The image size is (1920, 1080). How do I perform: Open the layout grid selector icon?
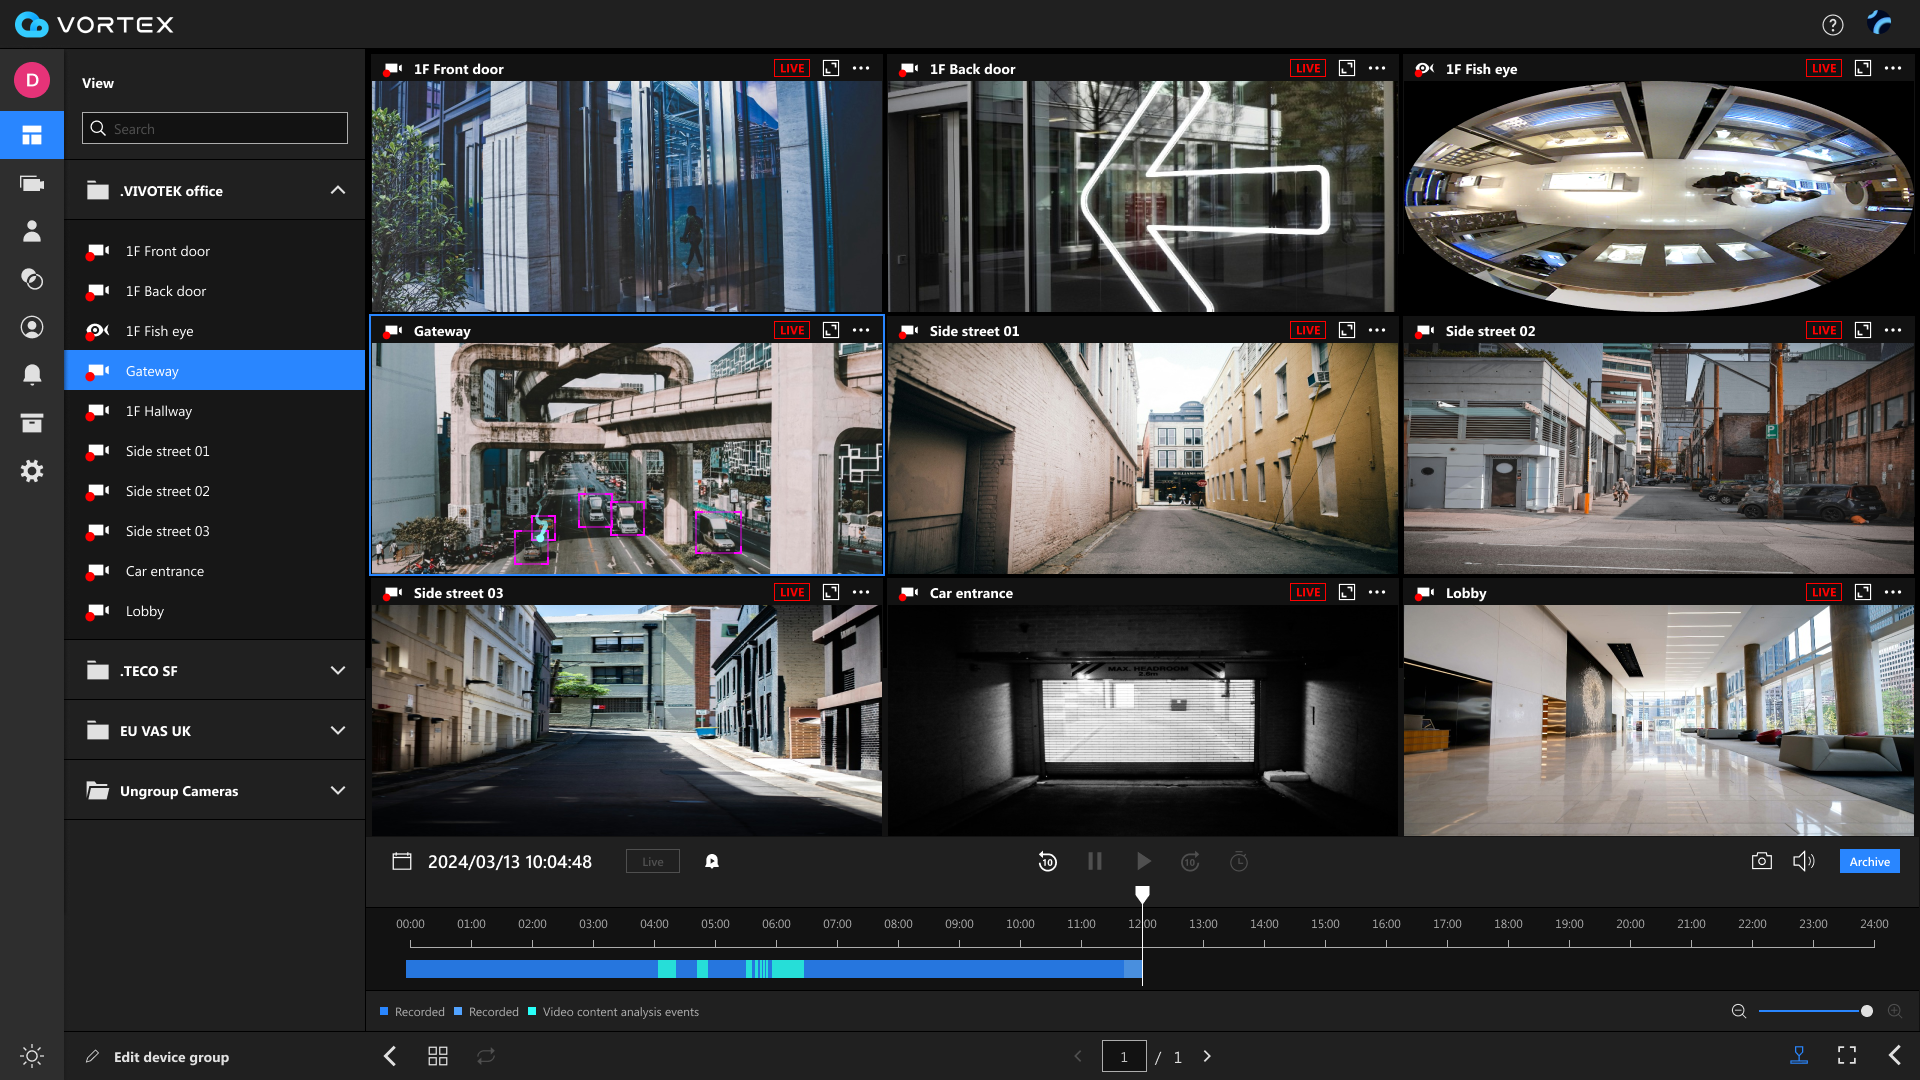click(x=438, y=1056)
